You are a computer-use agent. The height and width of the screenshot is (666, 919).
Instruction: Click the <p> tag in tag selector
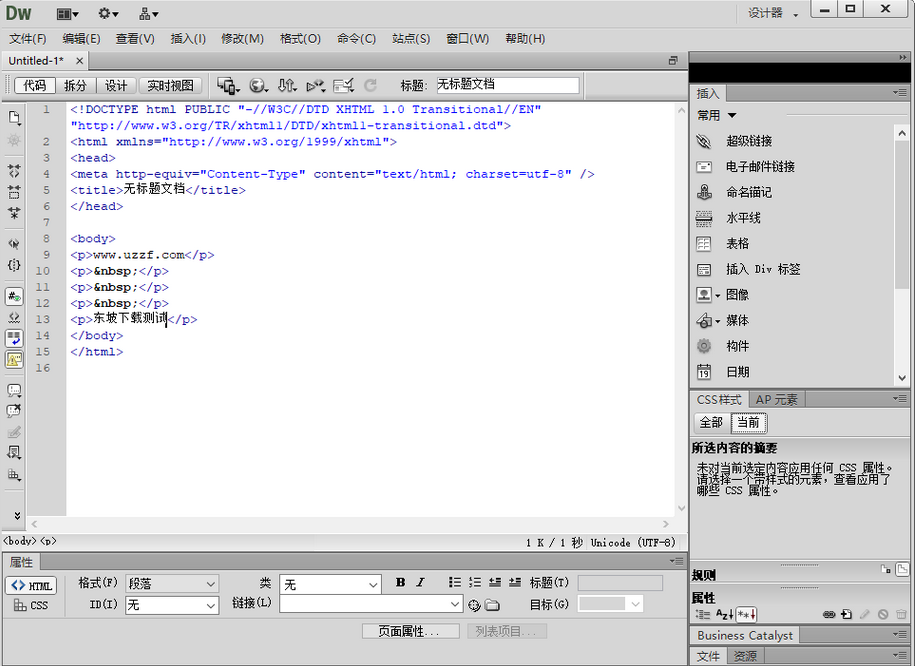point(48,541)
